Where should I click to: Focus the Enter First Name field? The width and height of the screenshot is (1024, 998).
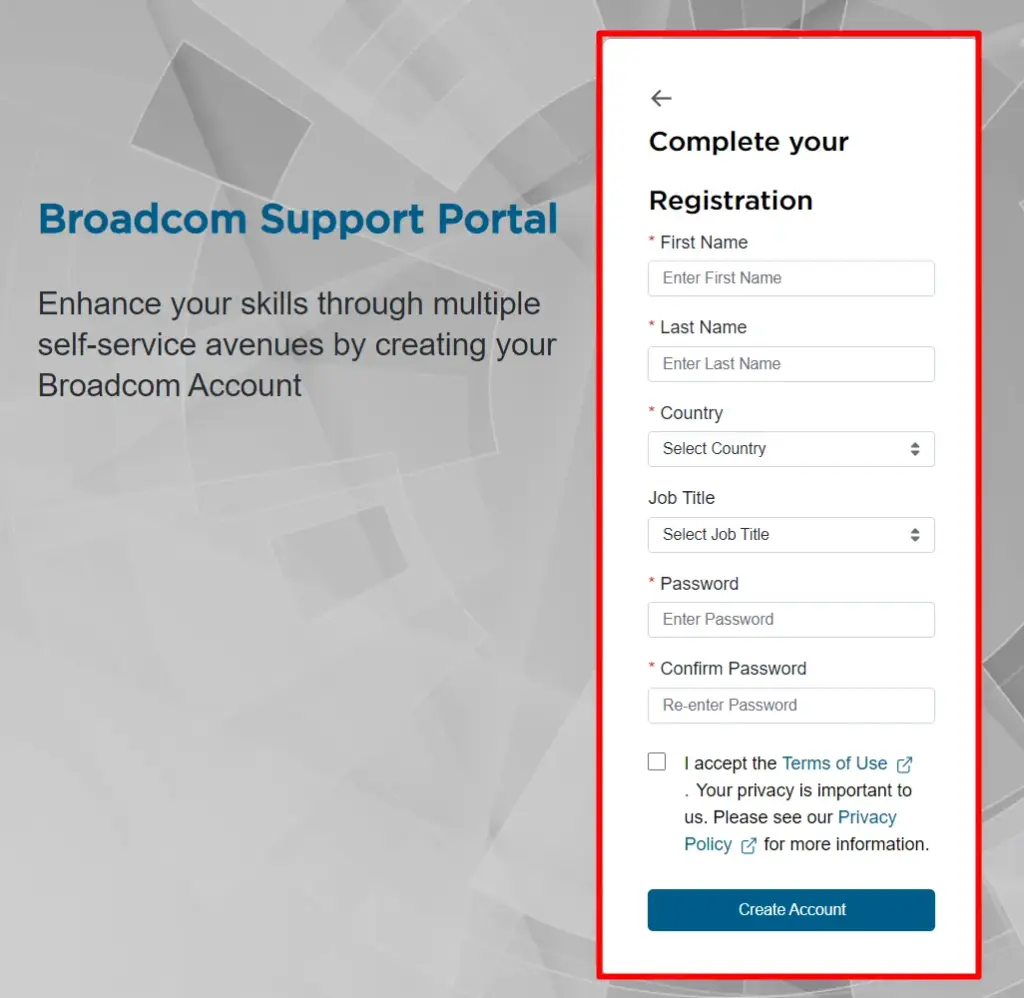pyautogui.click(x=791, y=279)
